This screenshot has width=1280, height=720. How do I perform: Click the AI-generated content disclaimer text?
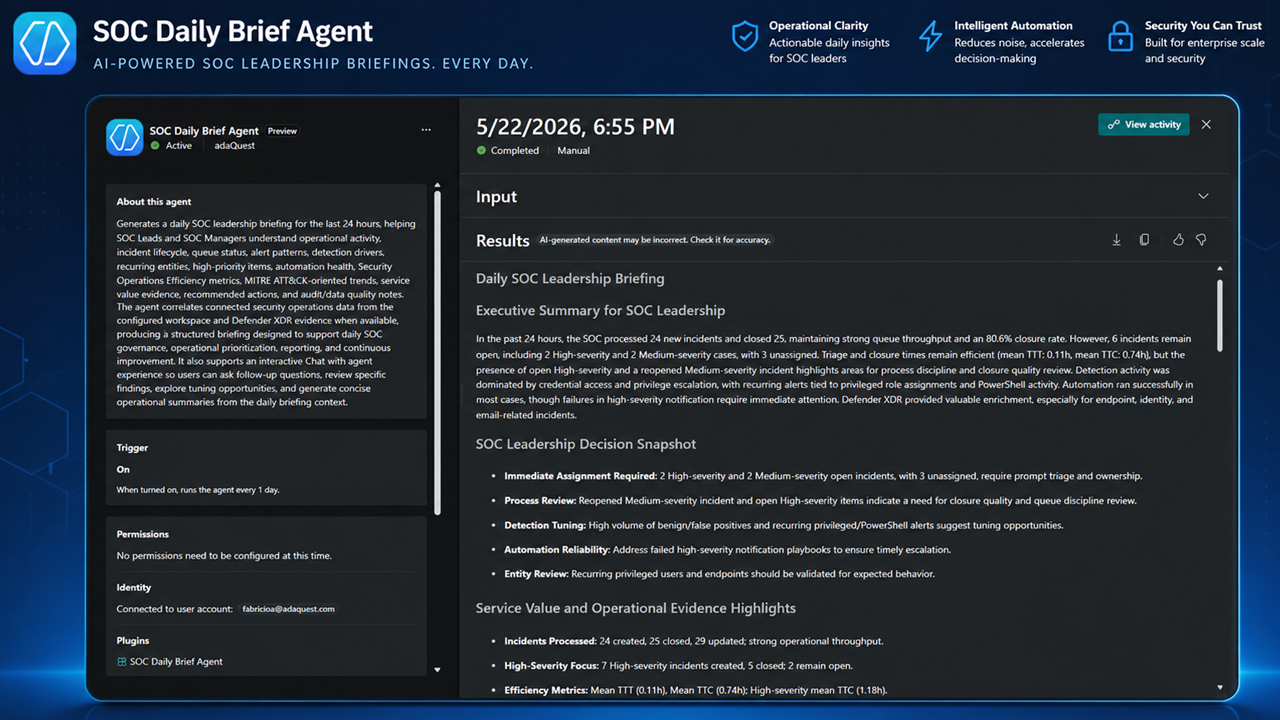[x=655, y=240]
